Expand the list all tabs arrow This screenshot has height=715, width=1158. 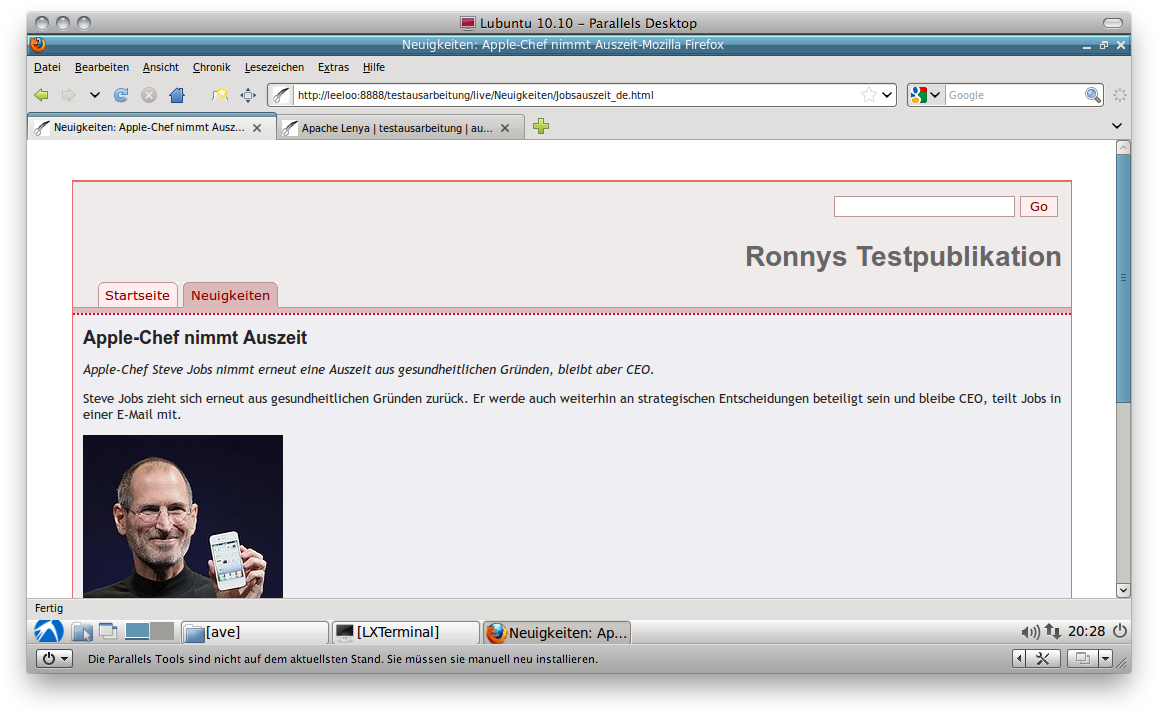pos(1117,126)
